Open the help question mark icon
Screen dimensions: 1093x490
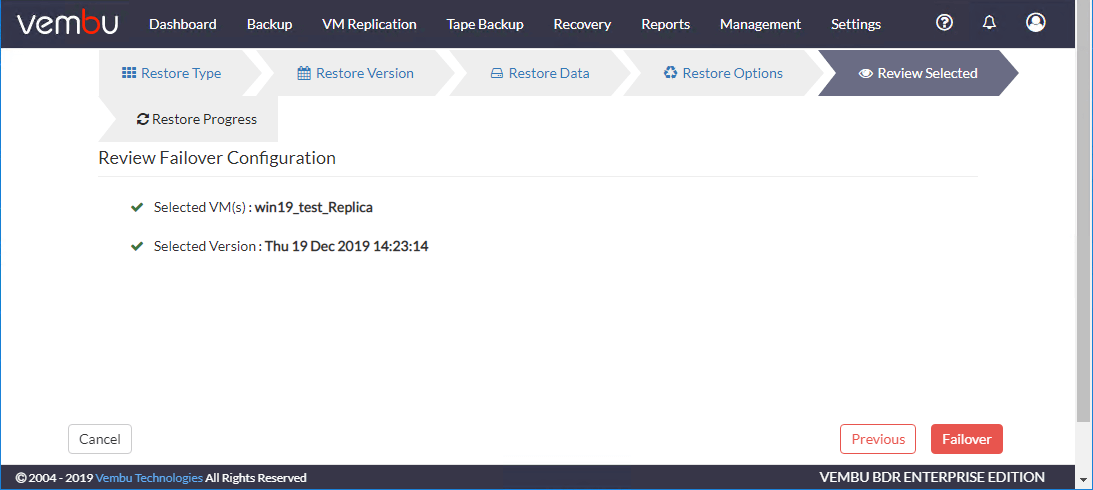[x=944, y=23]
